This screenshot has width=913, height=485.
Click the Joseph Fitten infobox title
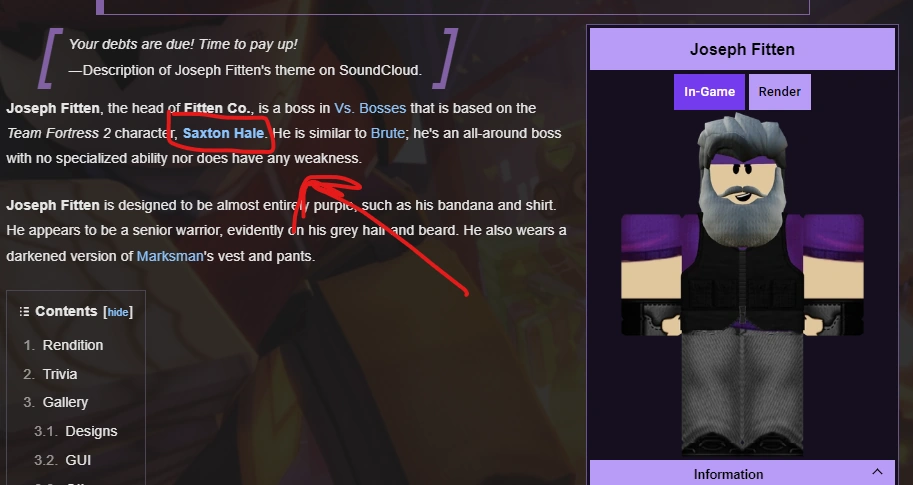742,49
